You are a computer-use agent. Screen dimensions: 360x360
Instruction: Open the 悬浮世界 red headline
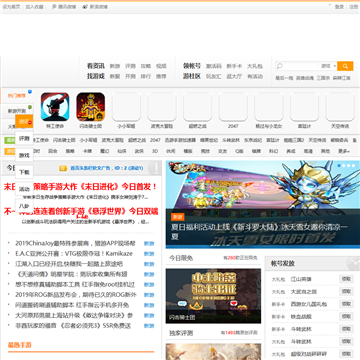click(81, 211)
